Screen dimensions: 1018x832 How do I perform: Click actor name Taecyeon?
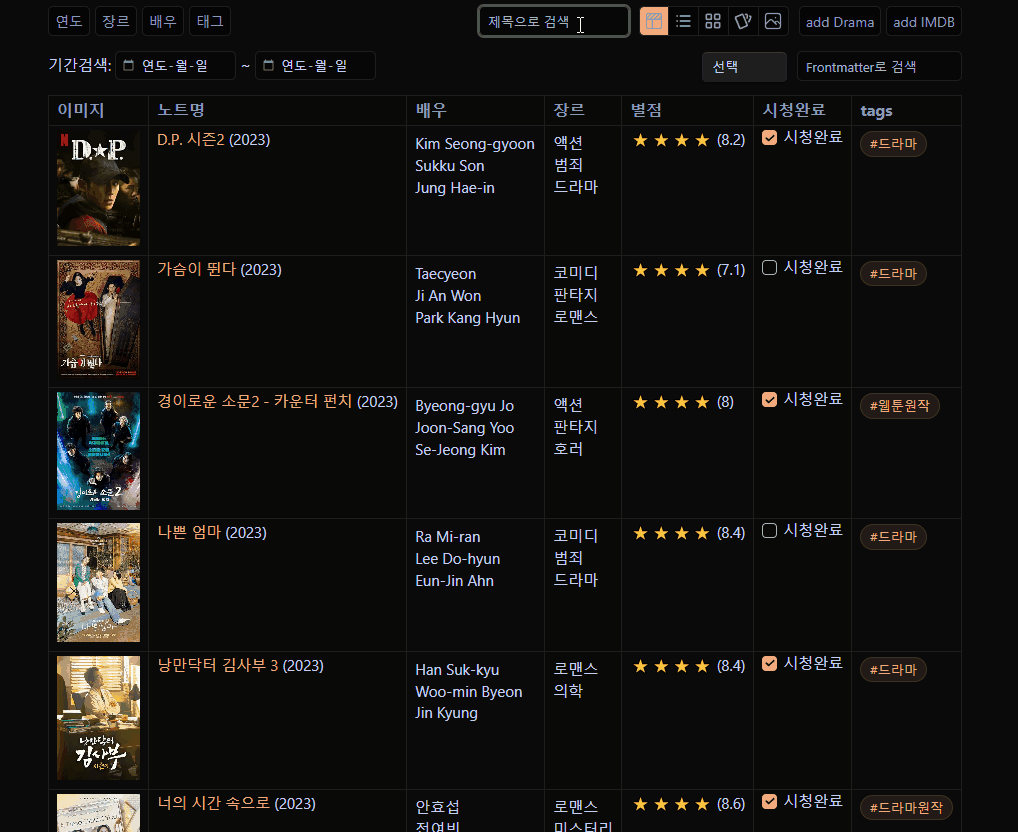[445, 274]
